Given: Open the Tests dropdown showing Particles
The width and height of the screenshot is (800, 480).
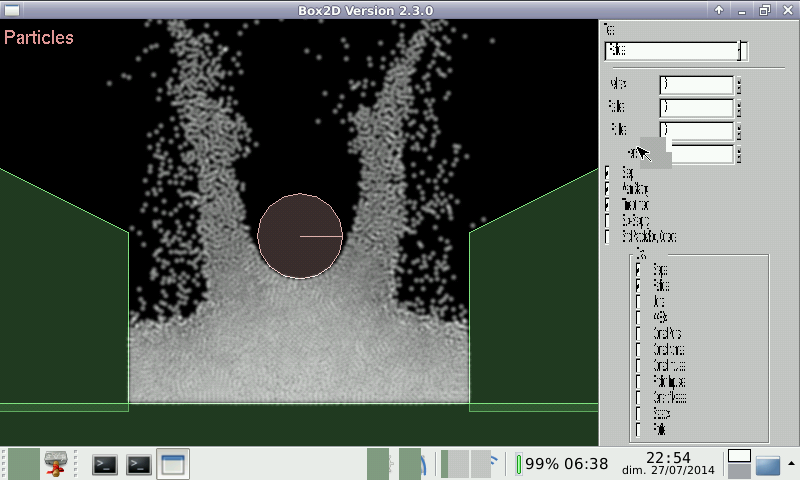Looking at the screenshot, I should (676, 51).
